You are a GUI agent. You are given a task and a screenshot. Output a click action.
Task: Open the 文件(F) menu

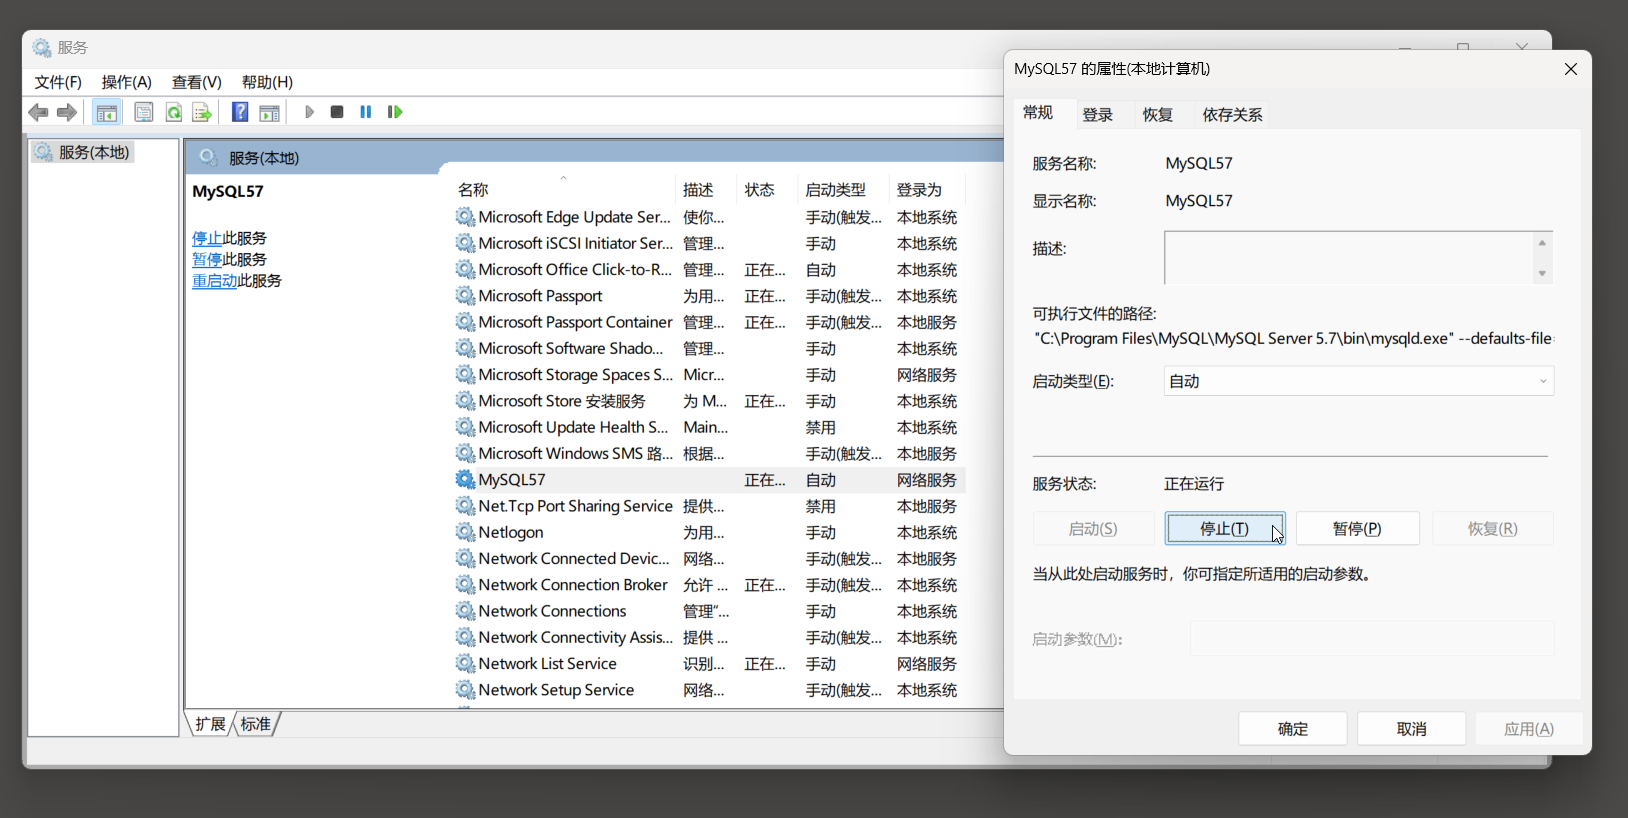(x=58, y=82)
